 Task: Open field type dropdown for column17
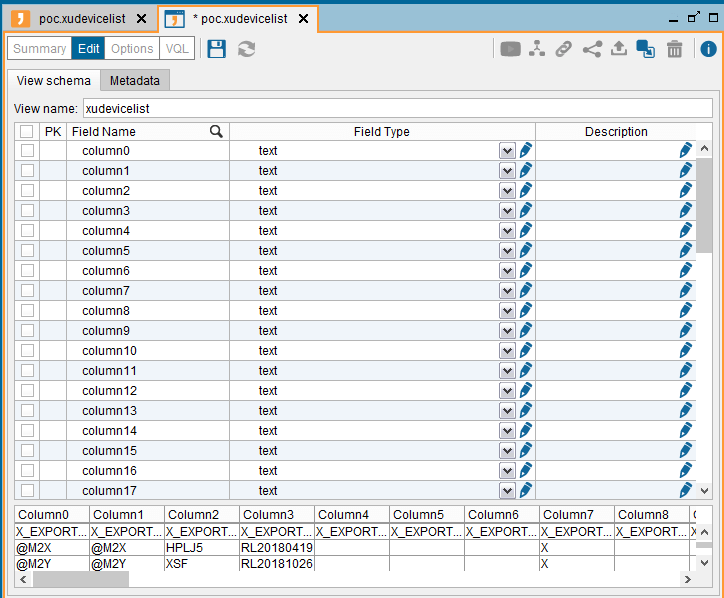pos(507,491)
